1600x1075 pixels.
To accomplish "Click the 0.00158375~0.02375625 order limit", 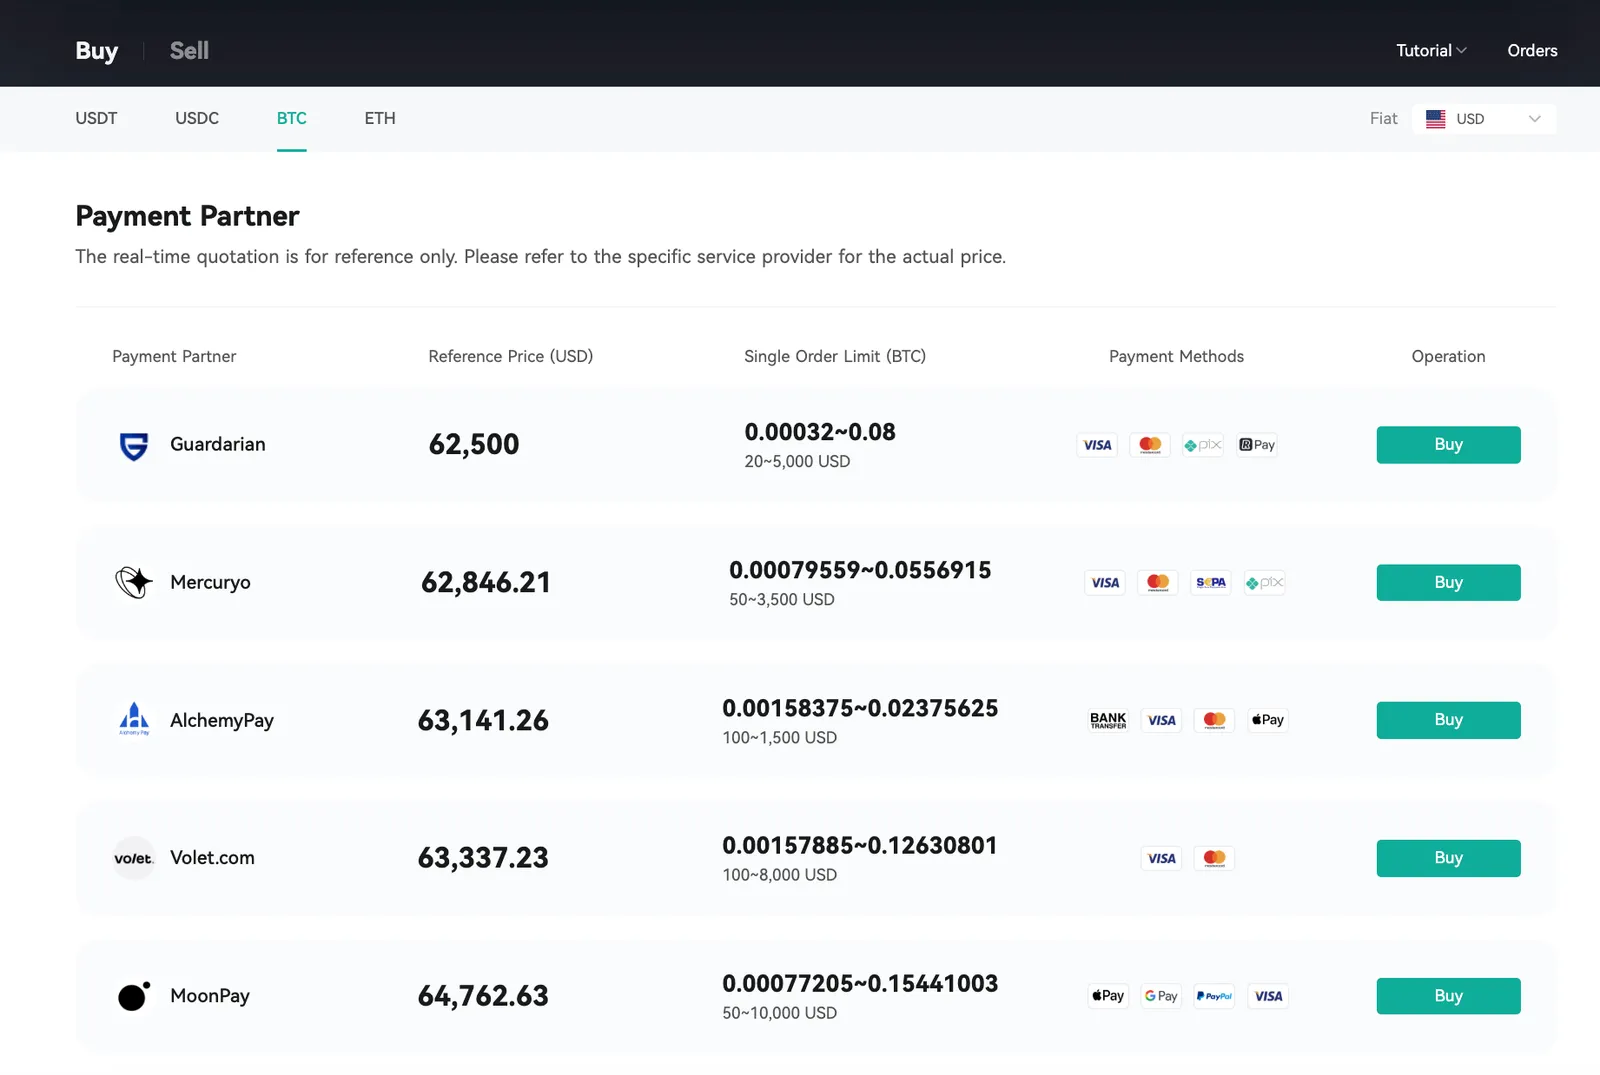I will click(x=860, y=708).
